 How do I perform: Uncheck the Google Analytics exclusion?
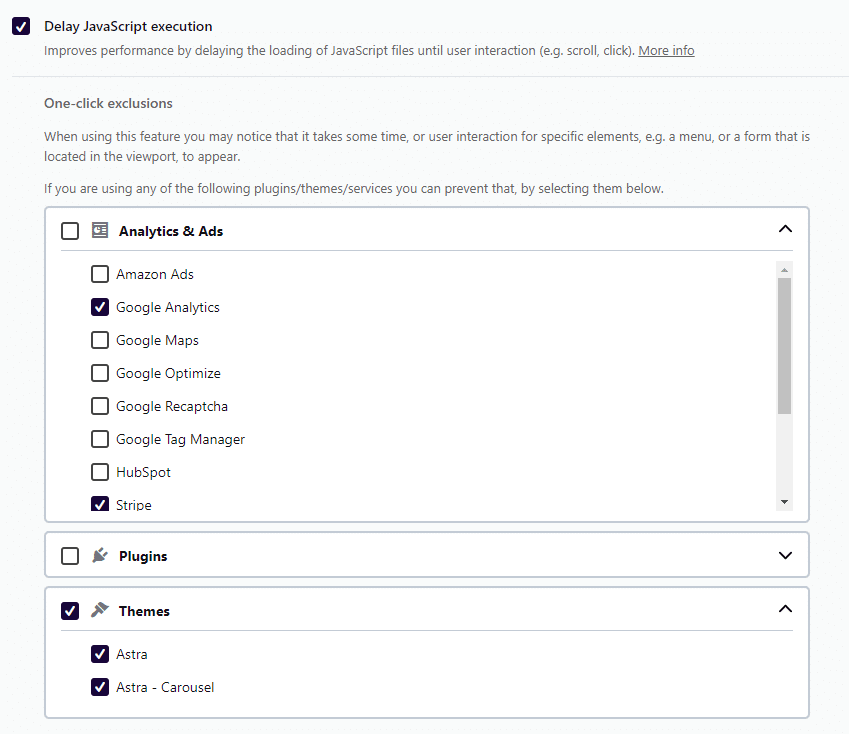tap(100, 307)
